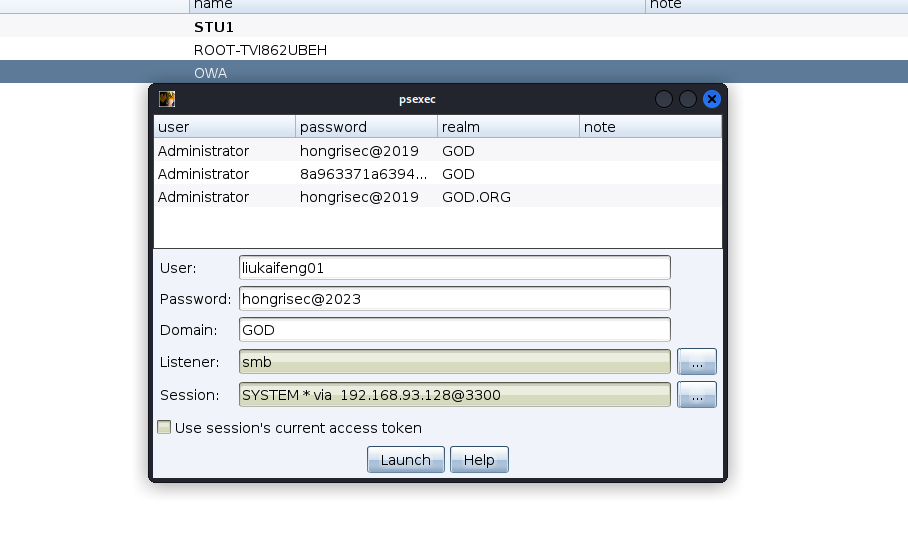Sort credentials by password column header
Image resolution: width=908 pixels, height=533 pixels.
coord(366,127)
